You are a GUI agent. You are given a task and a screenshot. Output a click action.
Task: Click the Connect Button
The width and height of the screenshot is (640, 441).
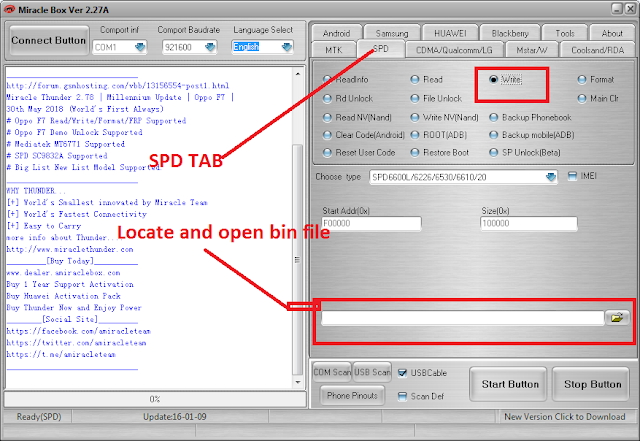[x=49, y=40]
